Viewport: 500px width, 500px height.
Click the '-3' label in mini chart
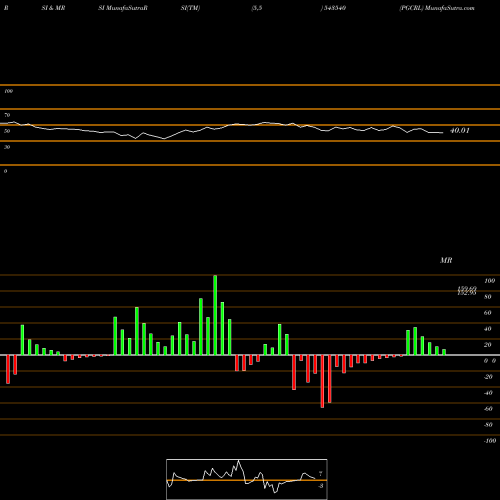click(321, 486)
